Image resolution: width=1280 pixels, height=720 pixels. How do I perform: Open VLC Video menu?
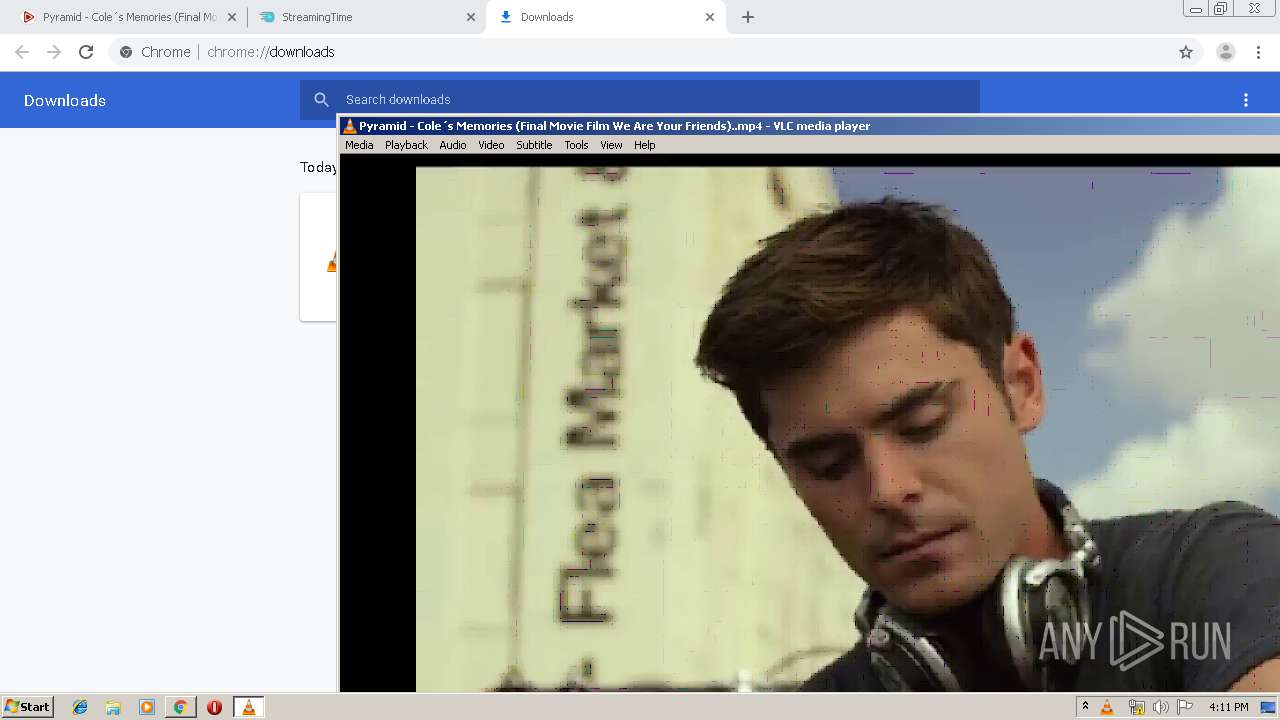pyautogui.click(x=491, y=145)
